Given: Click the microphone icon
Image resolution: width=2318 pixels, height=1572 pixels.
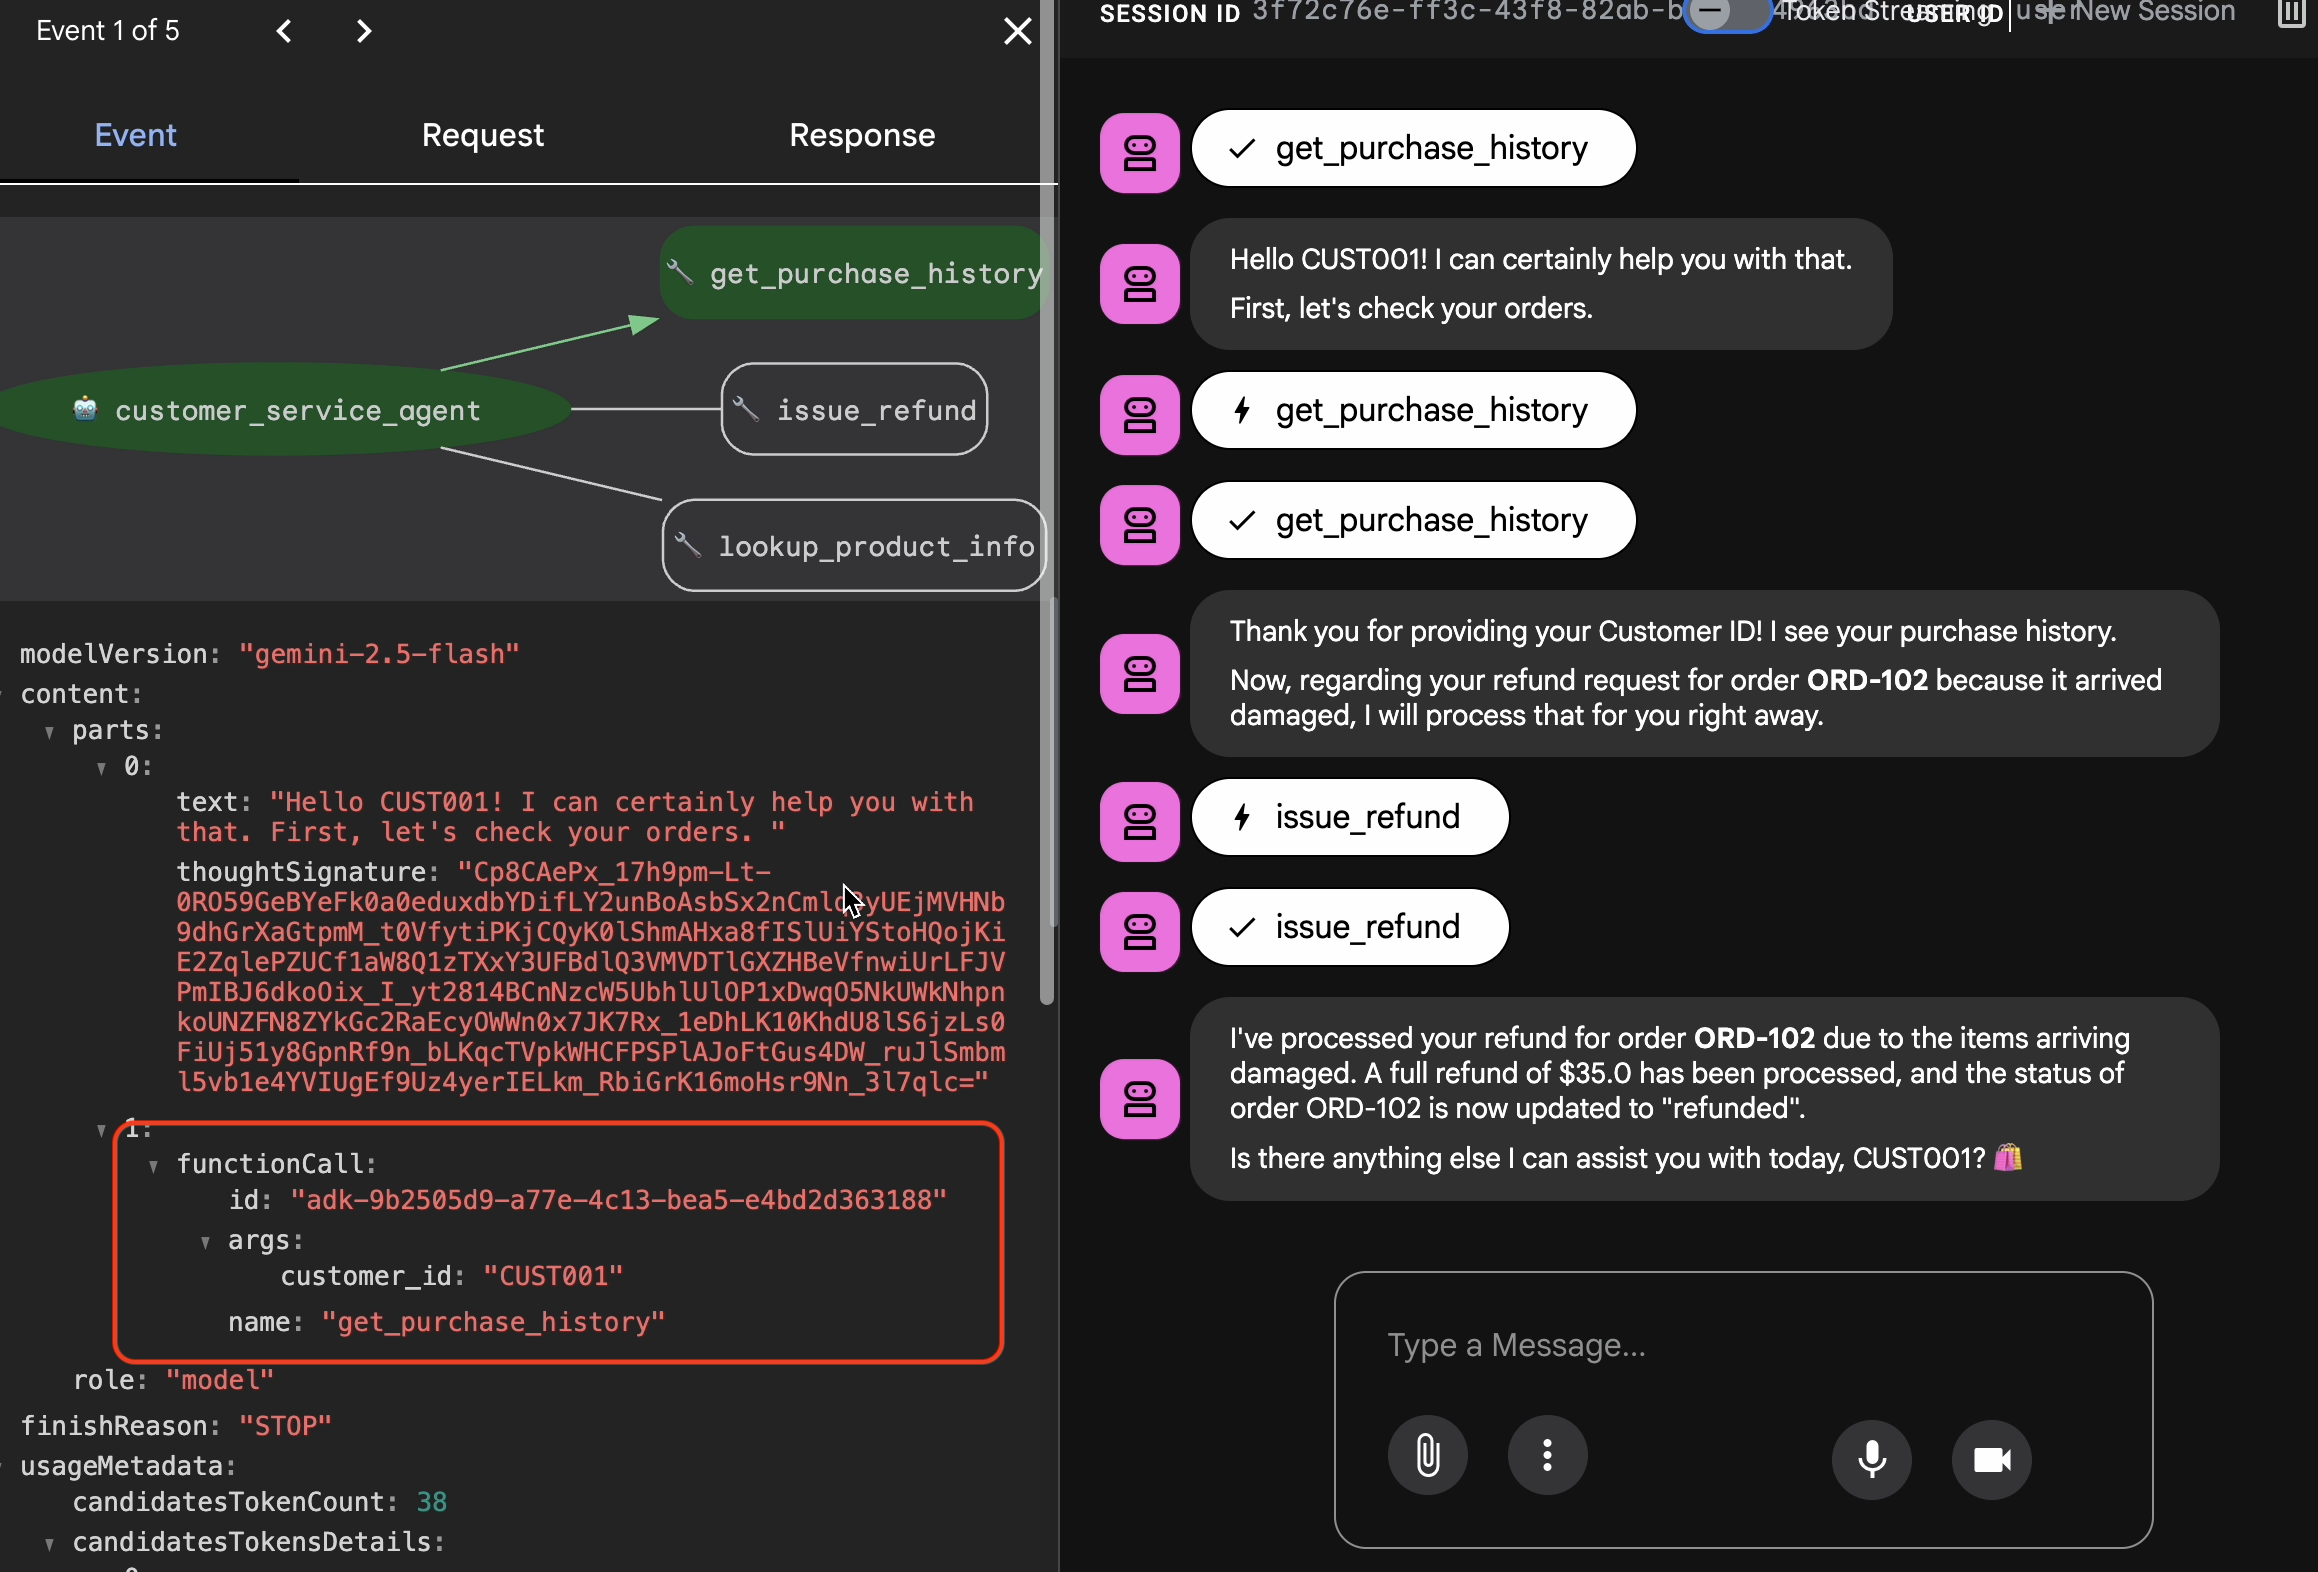Looking at the screenshot, I should tap(1871, 1460).
